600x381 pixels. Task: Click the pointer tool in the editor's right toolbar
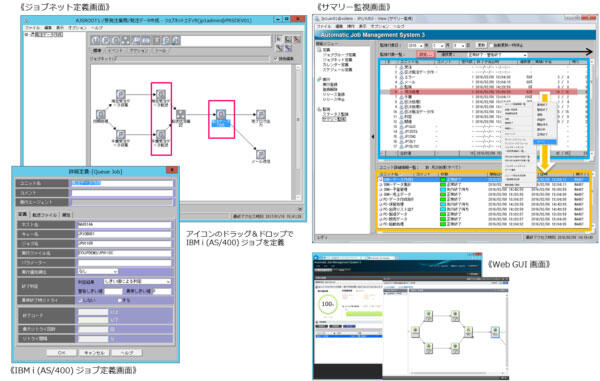(x=279, y=39)
